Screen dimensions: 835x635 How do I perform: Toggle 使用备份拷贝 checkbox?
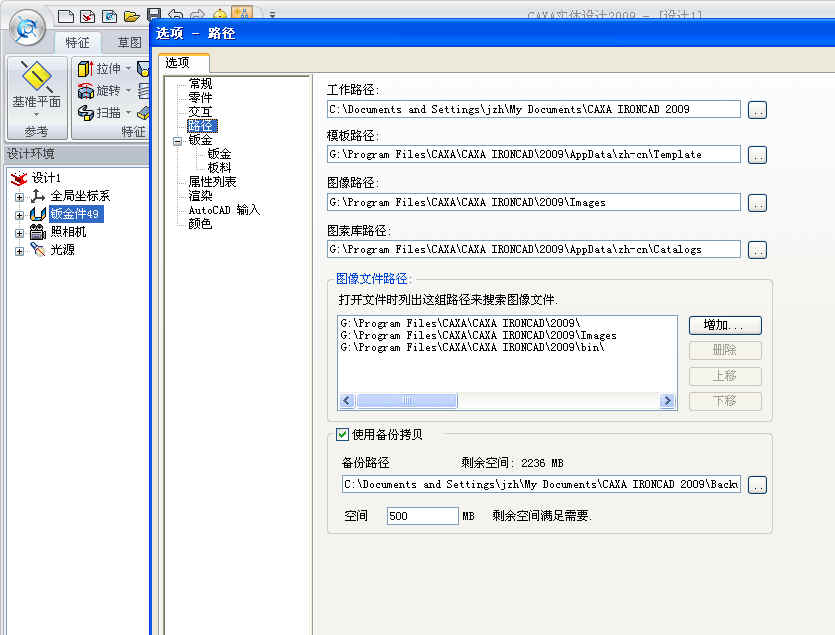tap(342, 435)
